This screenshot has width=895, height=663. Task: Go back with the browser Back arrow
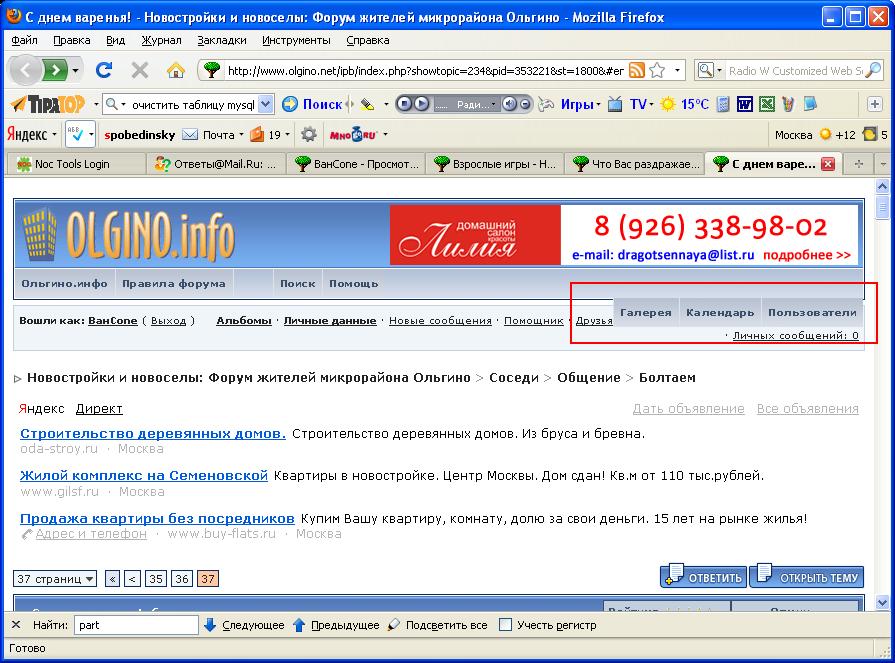click(x=25, y=70)
